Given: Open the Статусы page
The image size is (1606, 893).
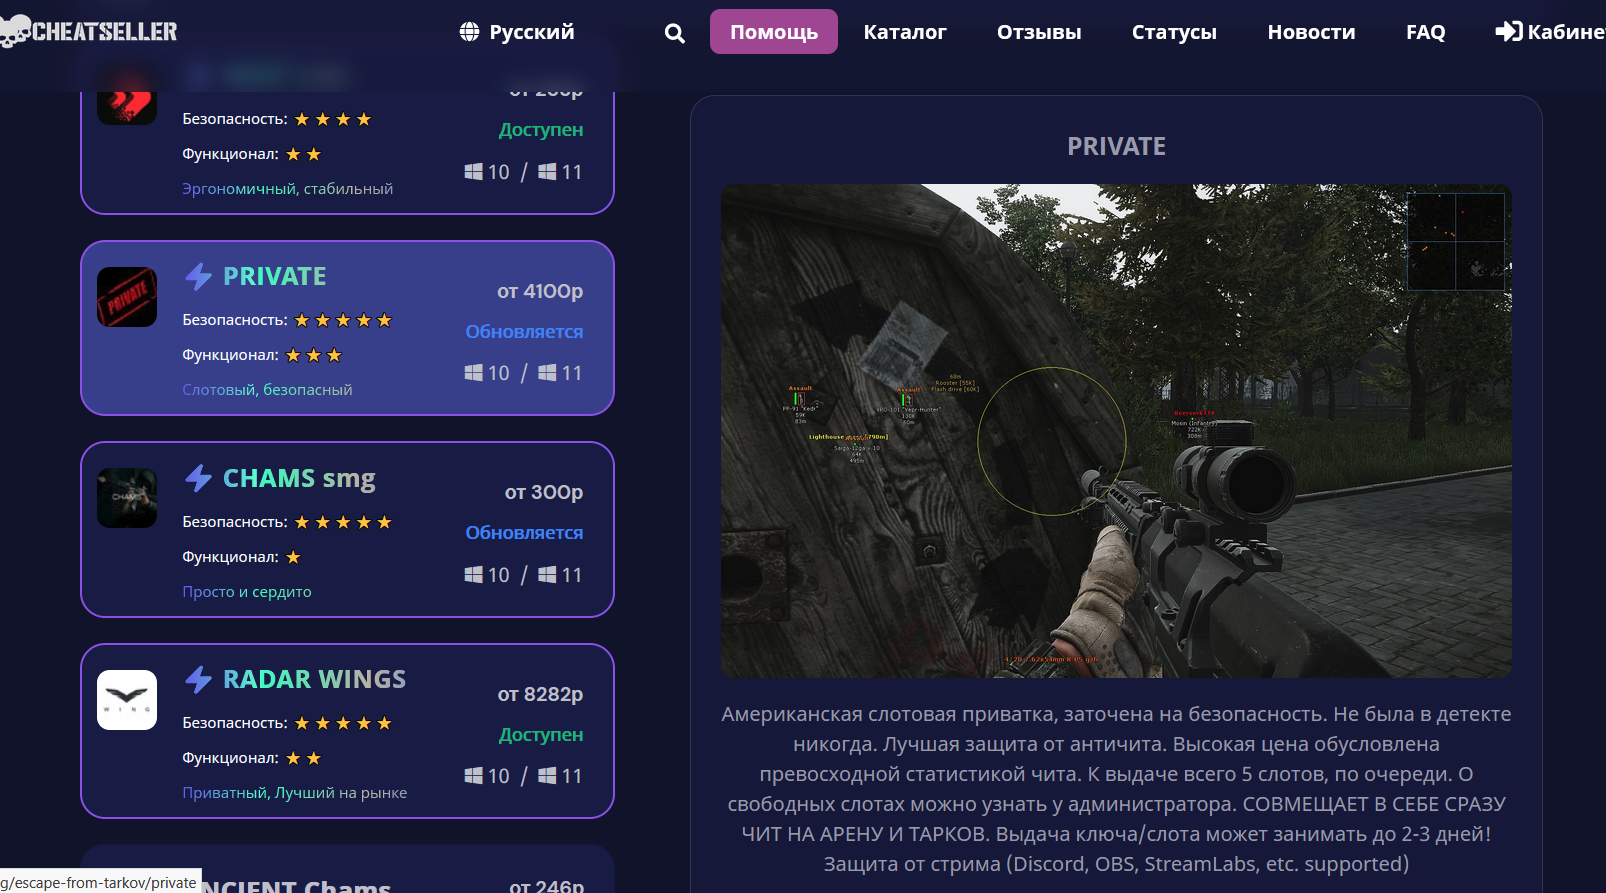Looking at the screenshot, I should pyautogui.click(x=1174, y=32).
